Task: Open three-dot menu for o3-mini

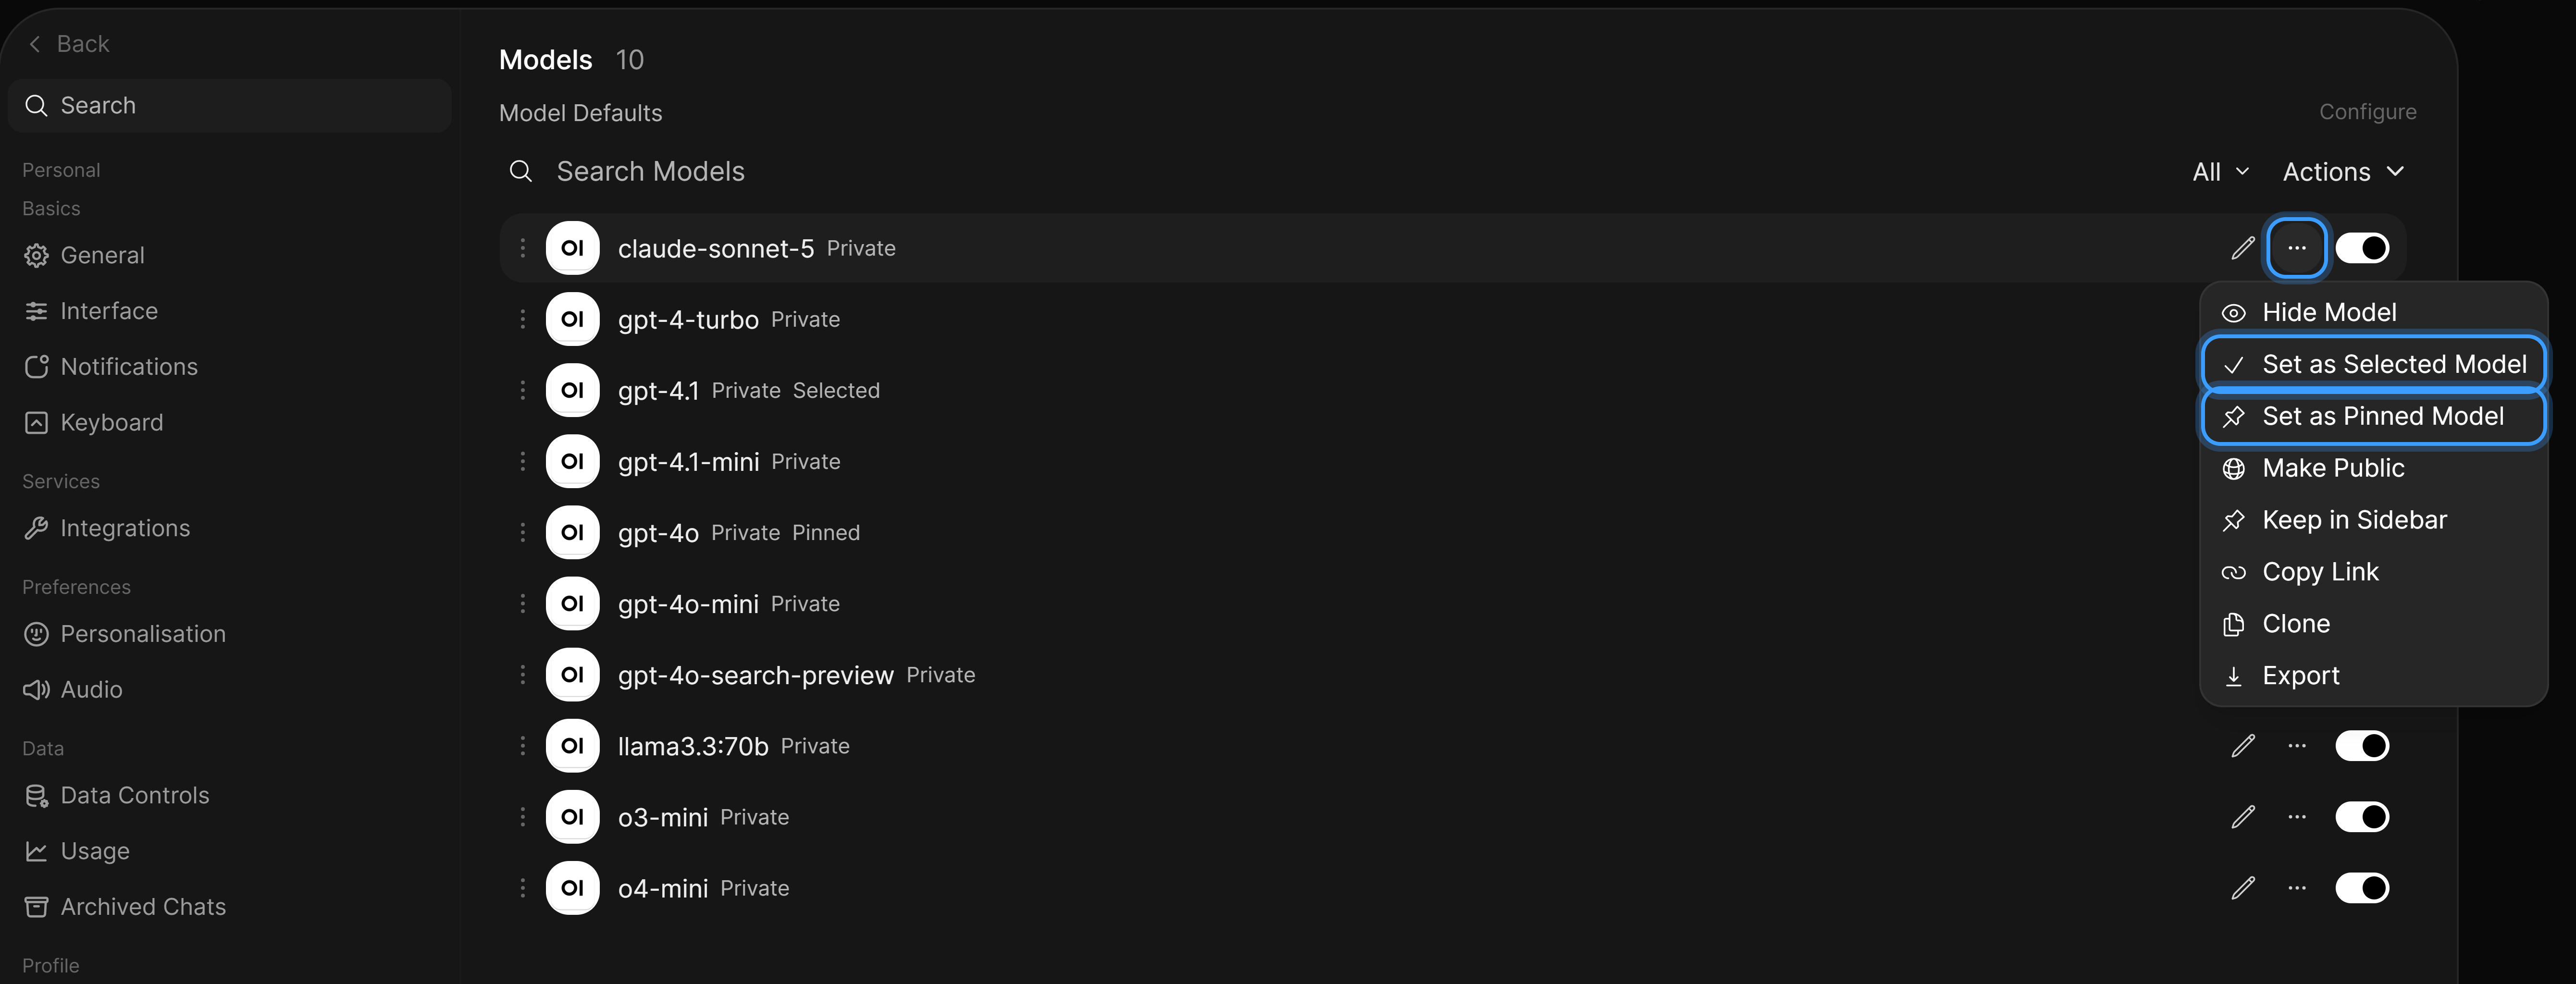Action: pos(2297,817)
